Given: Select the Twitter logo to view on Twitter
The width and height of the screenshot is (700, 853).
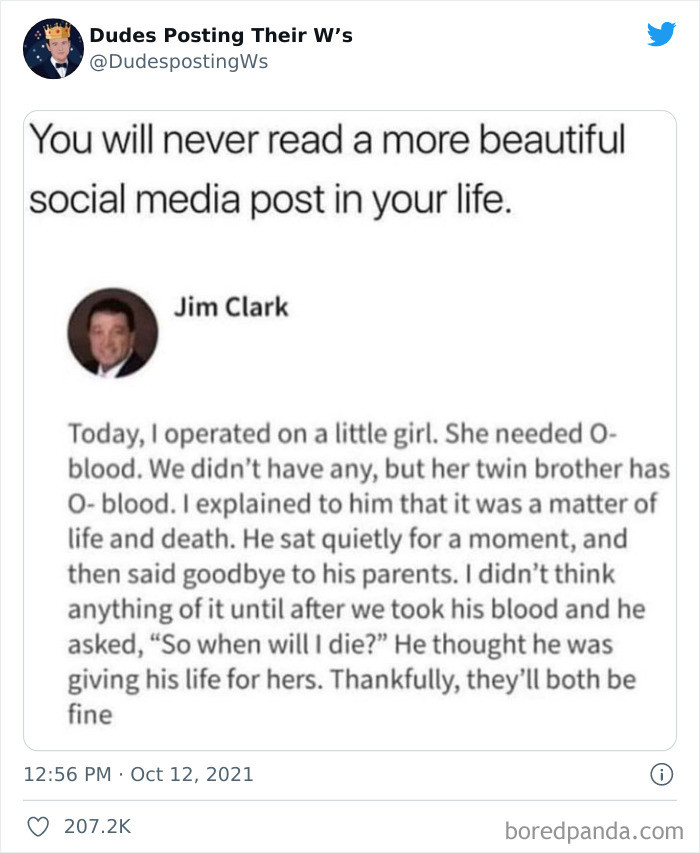Looking at the screenshot, I should point(662,33).
